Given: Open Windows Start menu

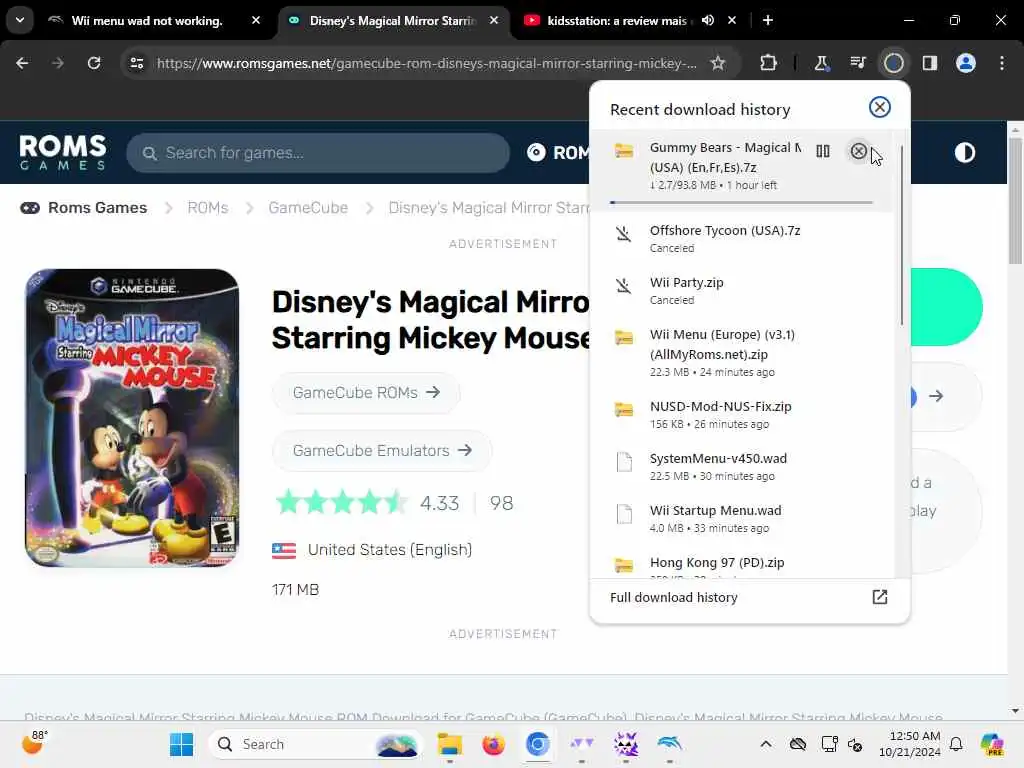Looking at the screenshot, I should pos(181,744).
